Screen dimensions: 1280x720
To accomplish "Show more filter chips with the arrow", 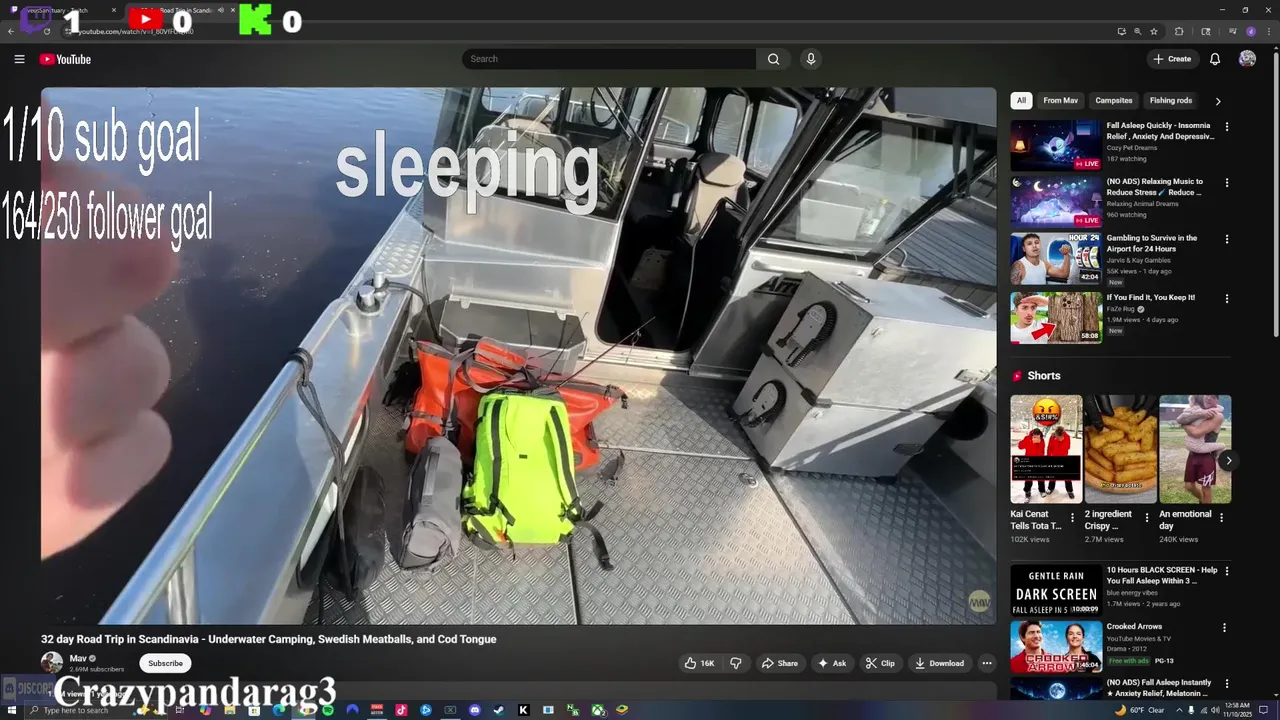I will (1217, 101).
